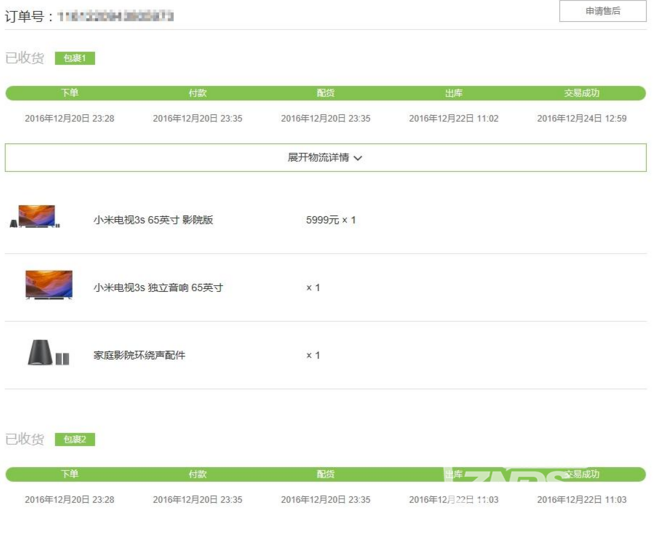This screenshot has height=537, width=653.
Task: Click the × 1 quantity for 家庭影院环绕声配件
Action: point(313,355)
